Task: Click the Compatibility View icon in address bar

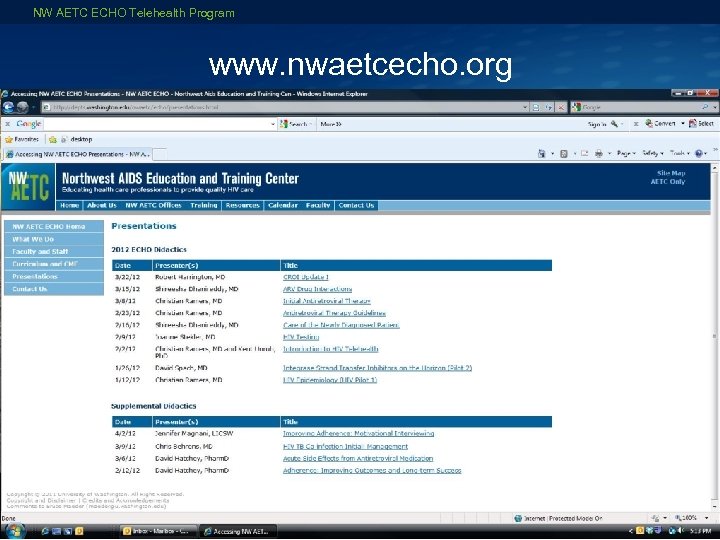Action: click(x=536, y=107)
